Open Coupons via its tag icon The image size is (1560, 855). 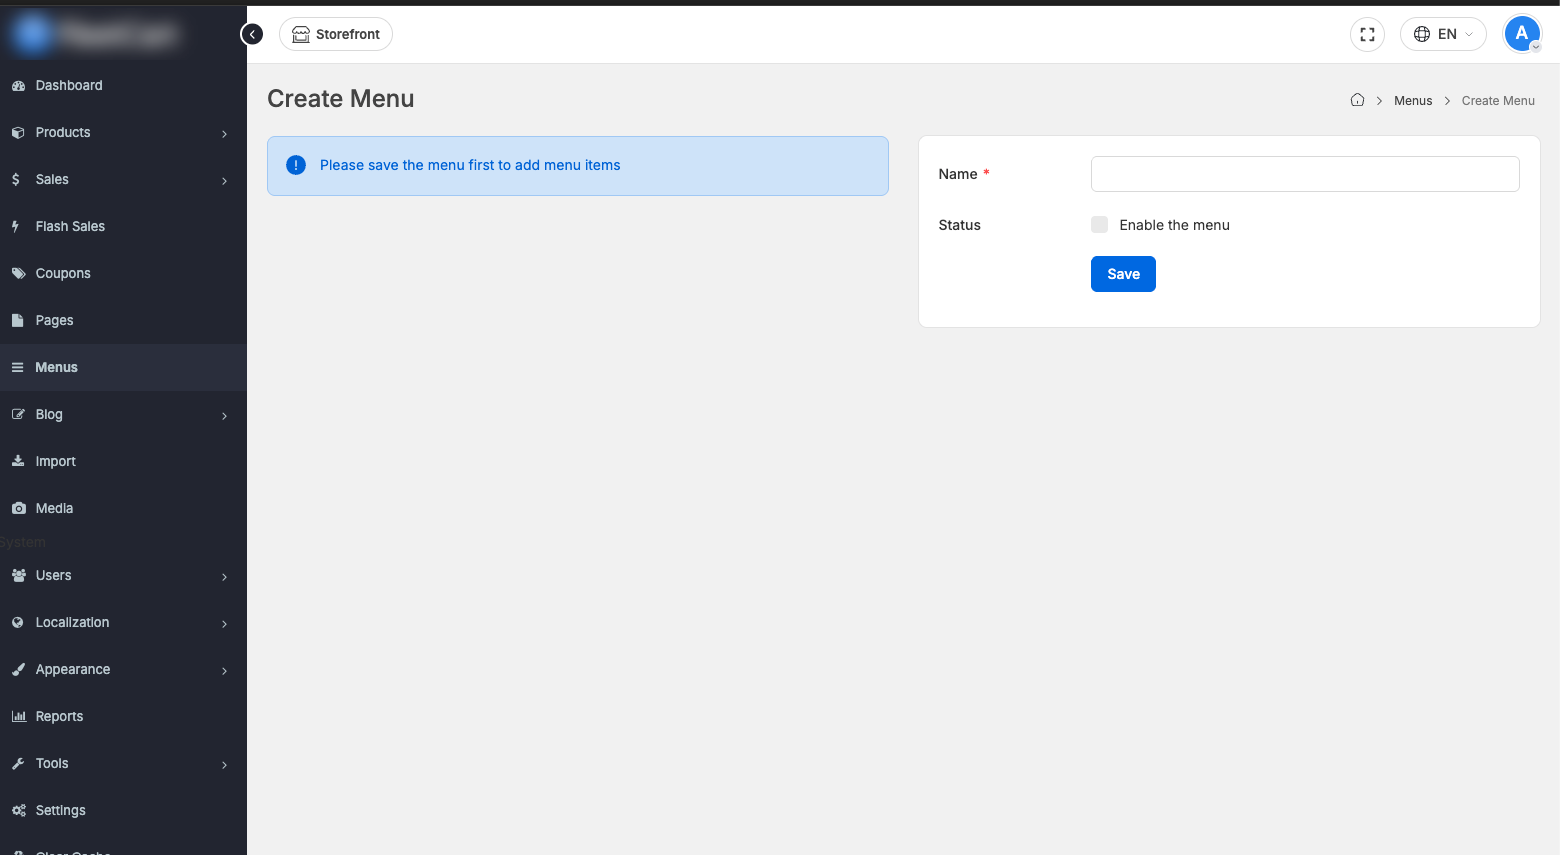(17, 272)
